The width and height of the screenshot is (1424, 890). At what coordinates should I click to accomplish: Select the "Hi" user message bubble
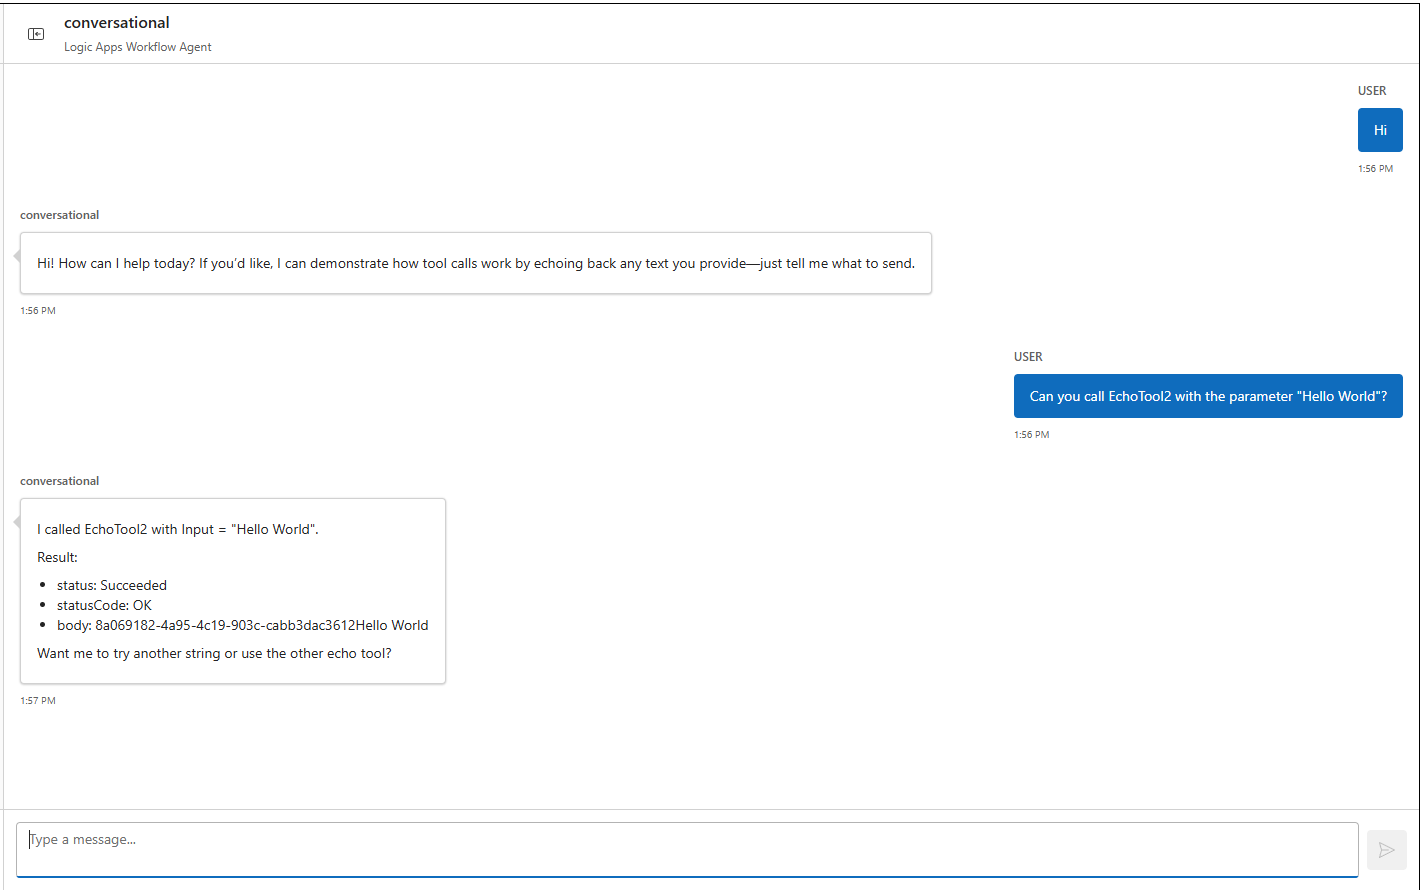point(1380,130)
